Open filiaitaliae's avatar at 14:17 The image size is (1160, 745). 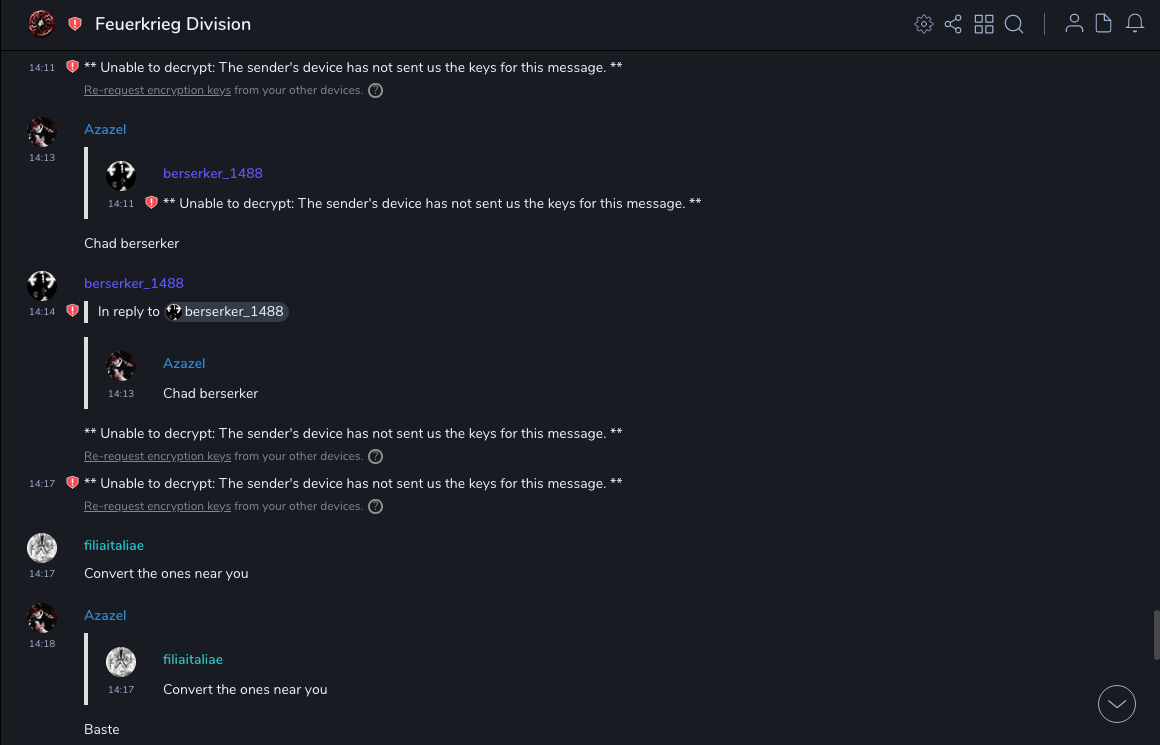[x=42, y=547]
